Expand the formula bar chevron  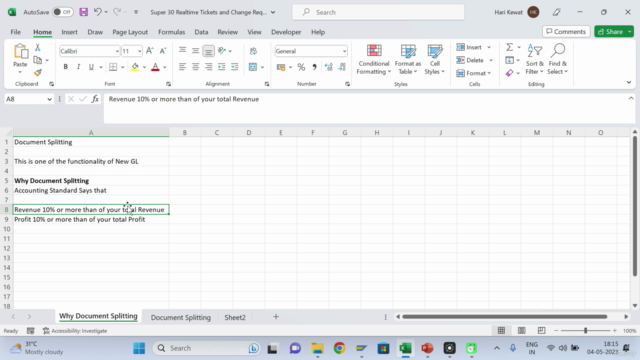coord(631,98)
